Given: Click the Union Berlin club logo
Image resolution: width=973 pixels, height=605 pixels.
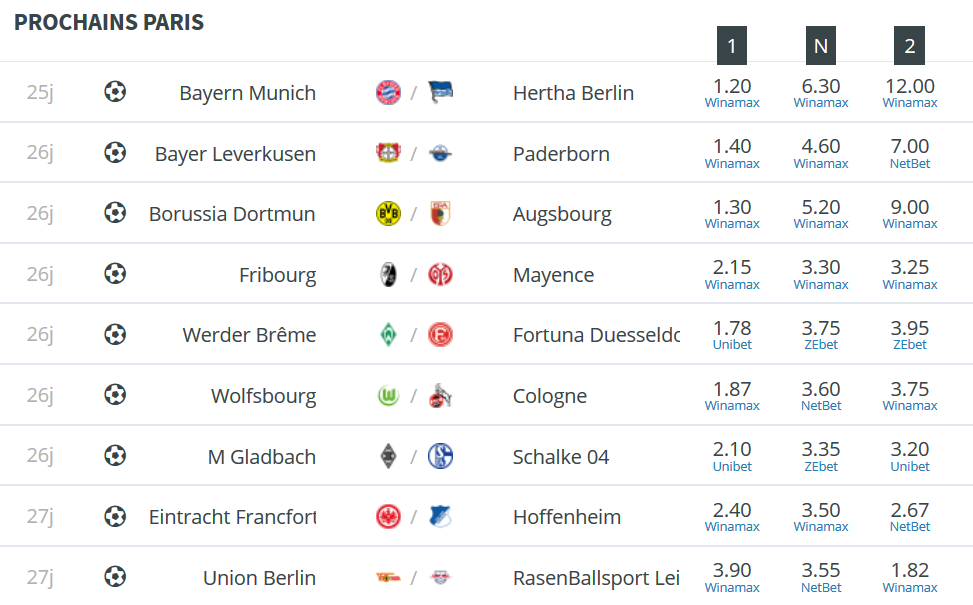Looking at the screenshot, I should [x=388, y=577].
